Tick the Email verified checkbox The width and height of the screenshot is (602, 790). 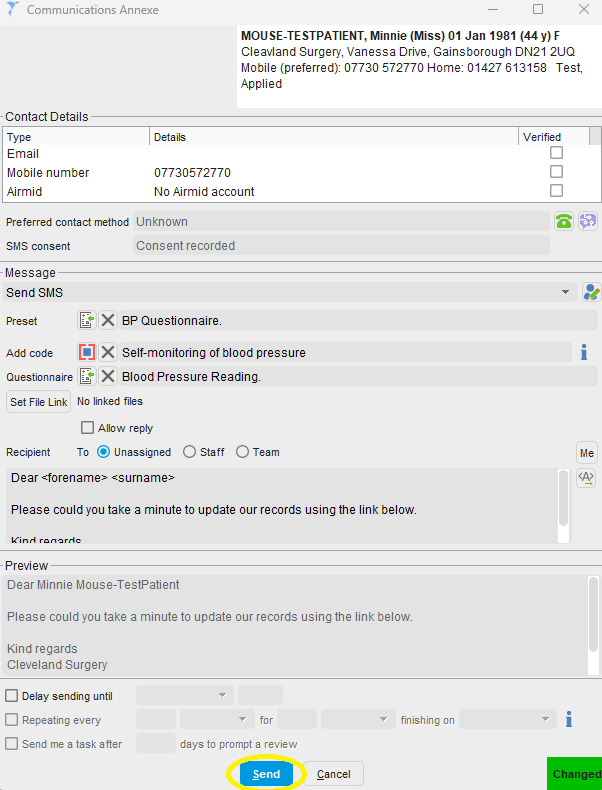tap(556, 153)
